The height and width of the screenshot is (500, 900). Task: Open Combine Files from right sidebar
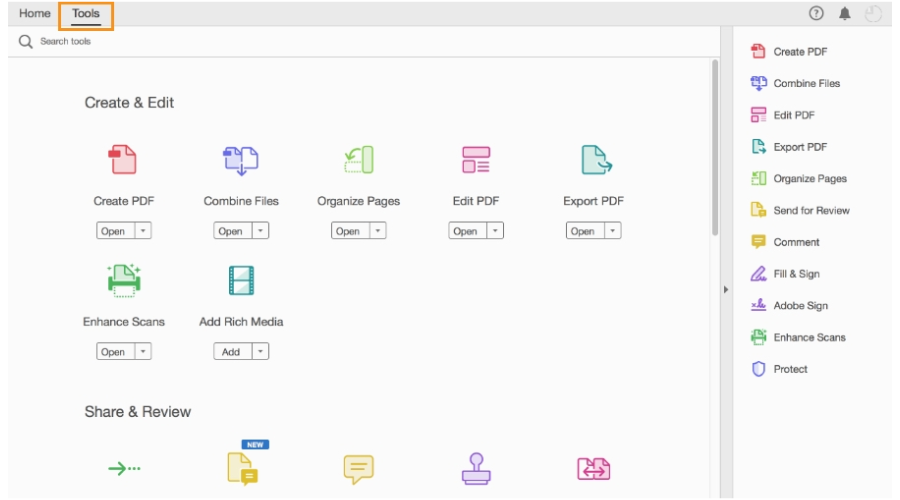pyautogui.click(x=796, y=83)
